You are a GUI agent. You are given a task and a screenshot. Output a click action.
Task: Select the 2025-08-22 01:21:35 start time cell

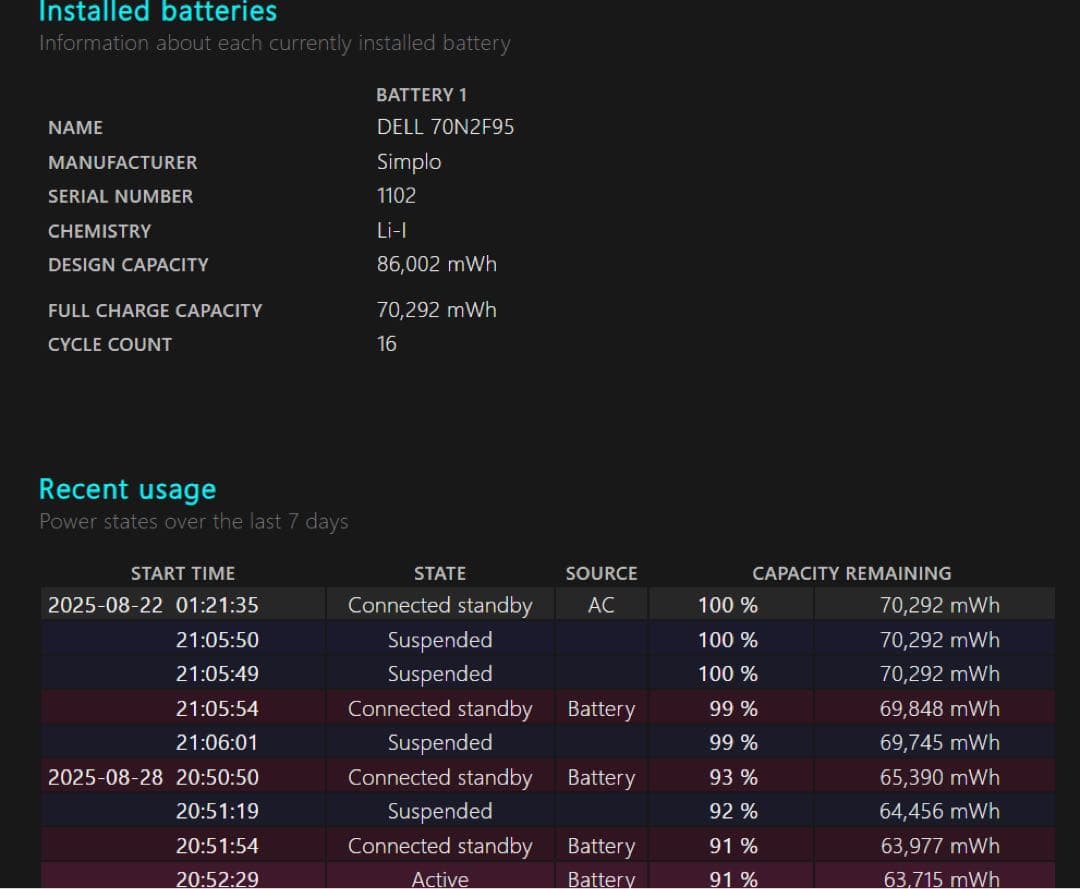click(x=153, y=605)
